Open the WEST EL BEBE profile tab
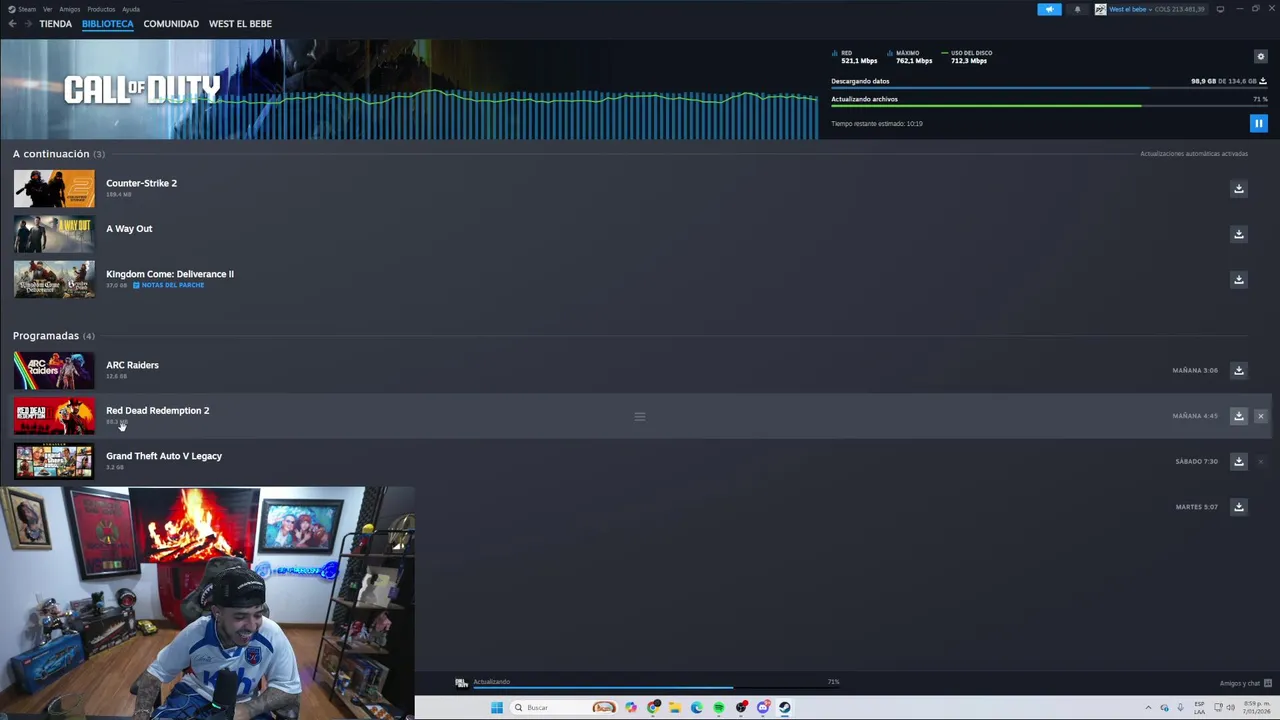Image resolution: width=1280 pixels, height=720 pixels. coord(240,24)
